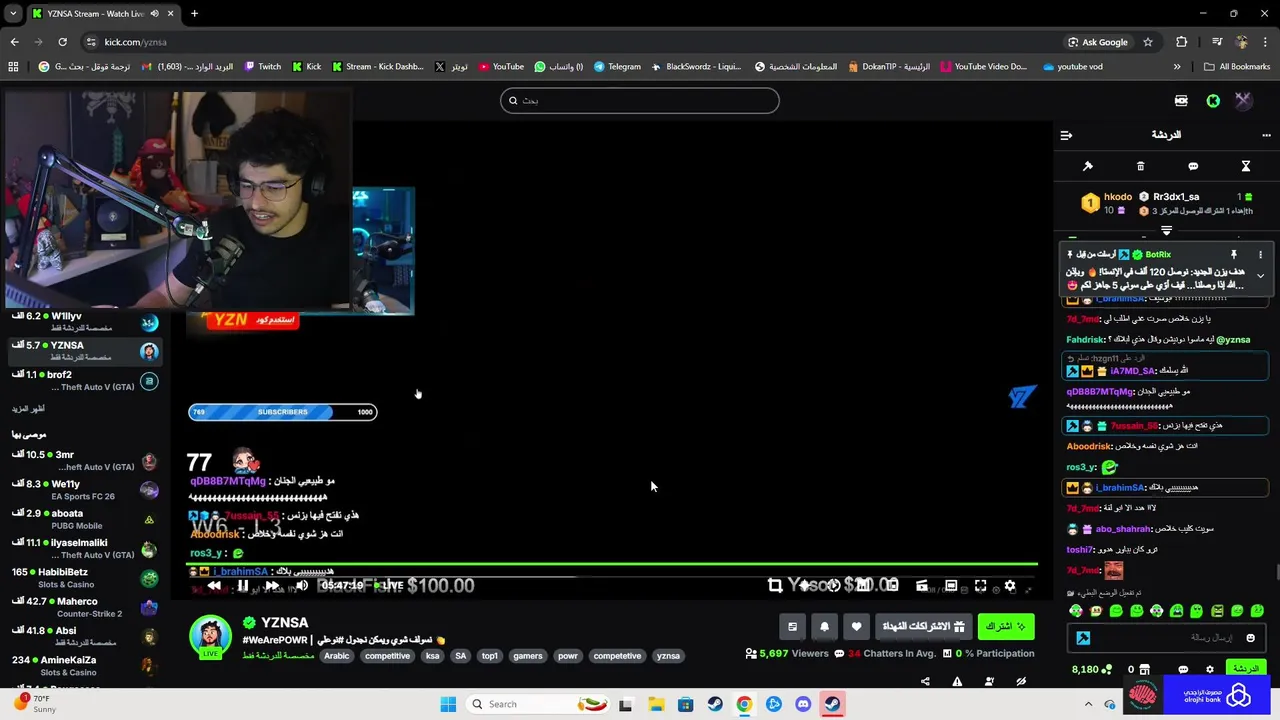Select the gamers tag

coord(527,657)
